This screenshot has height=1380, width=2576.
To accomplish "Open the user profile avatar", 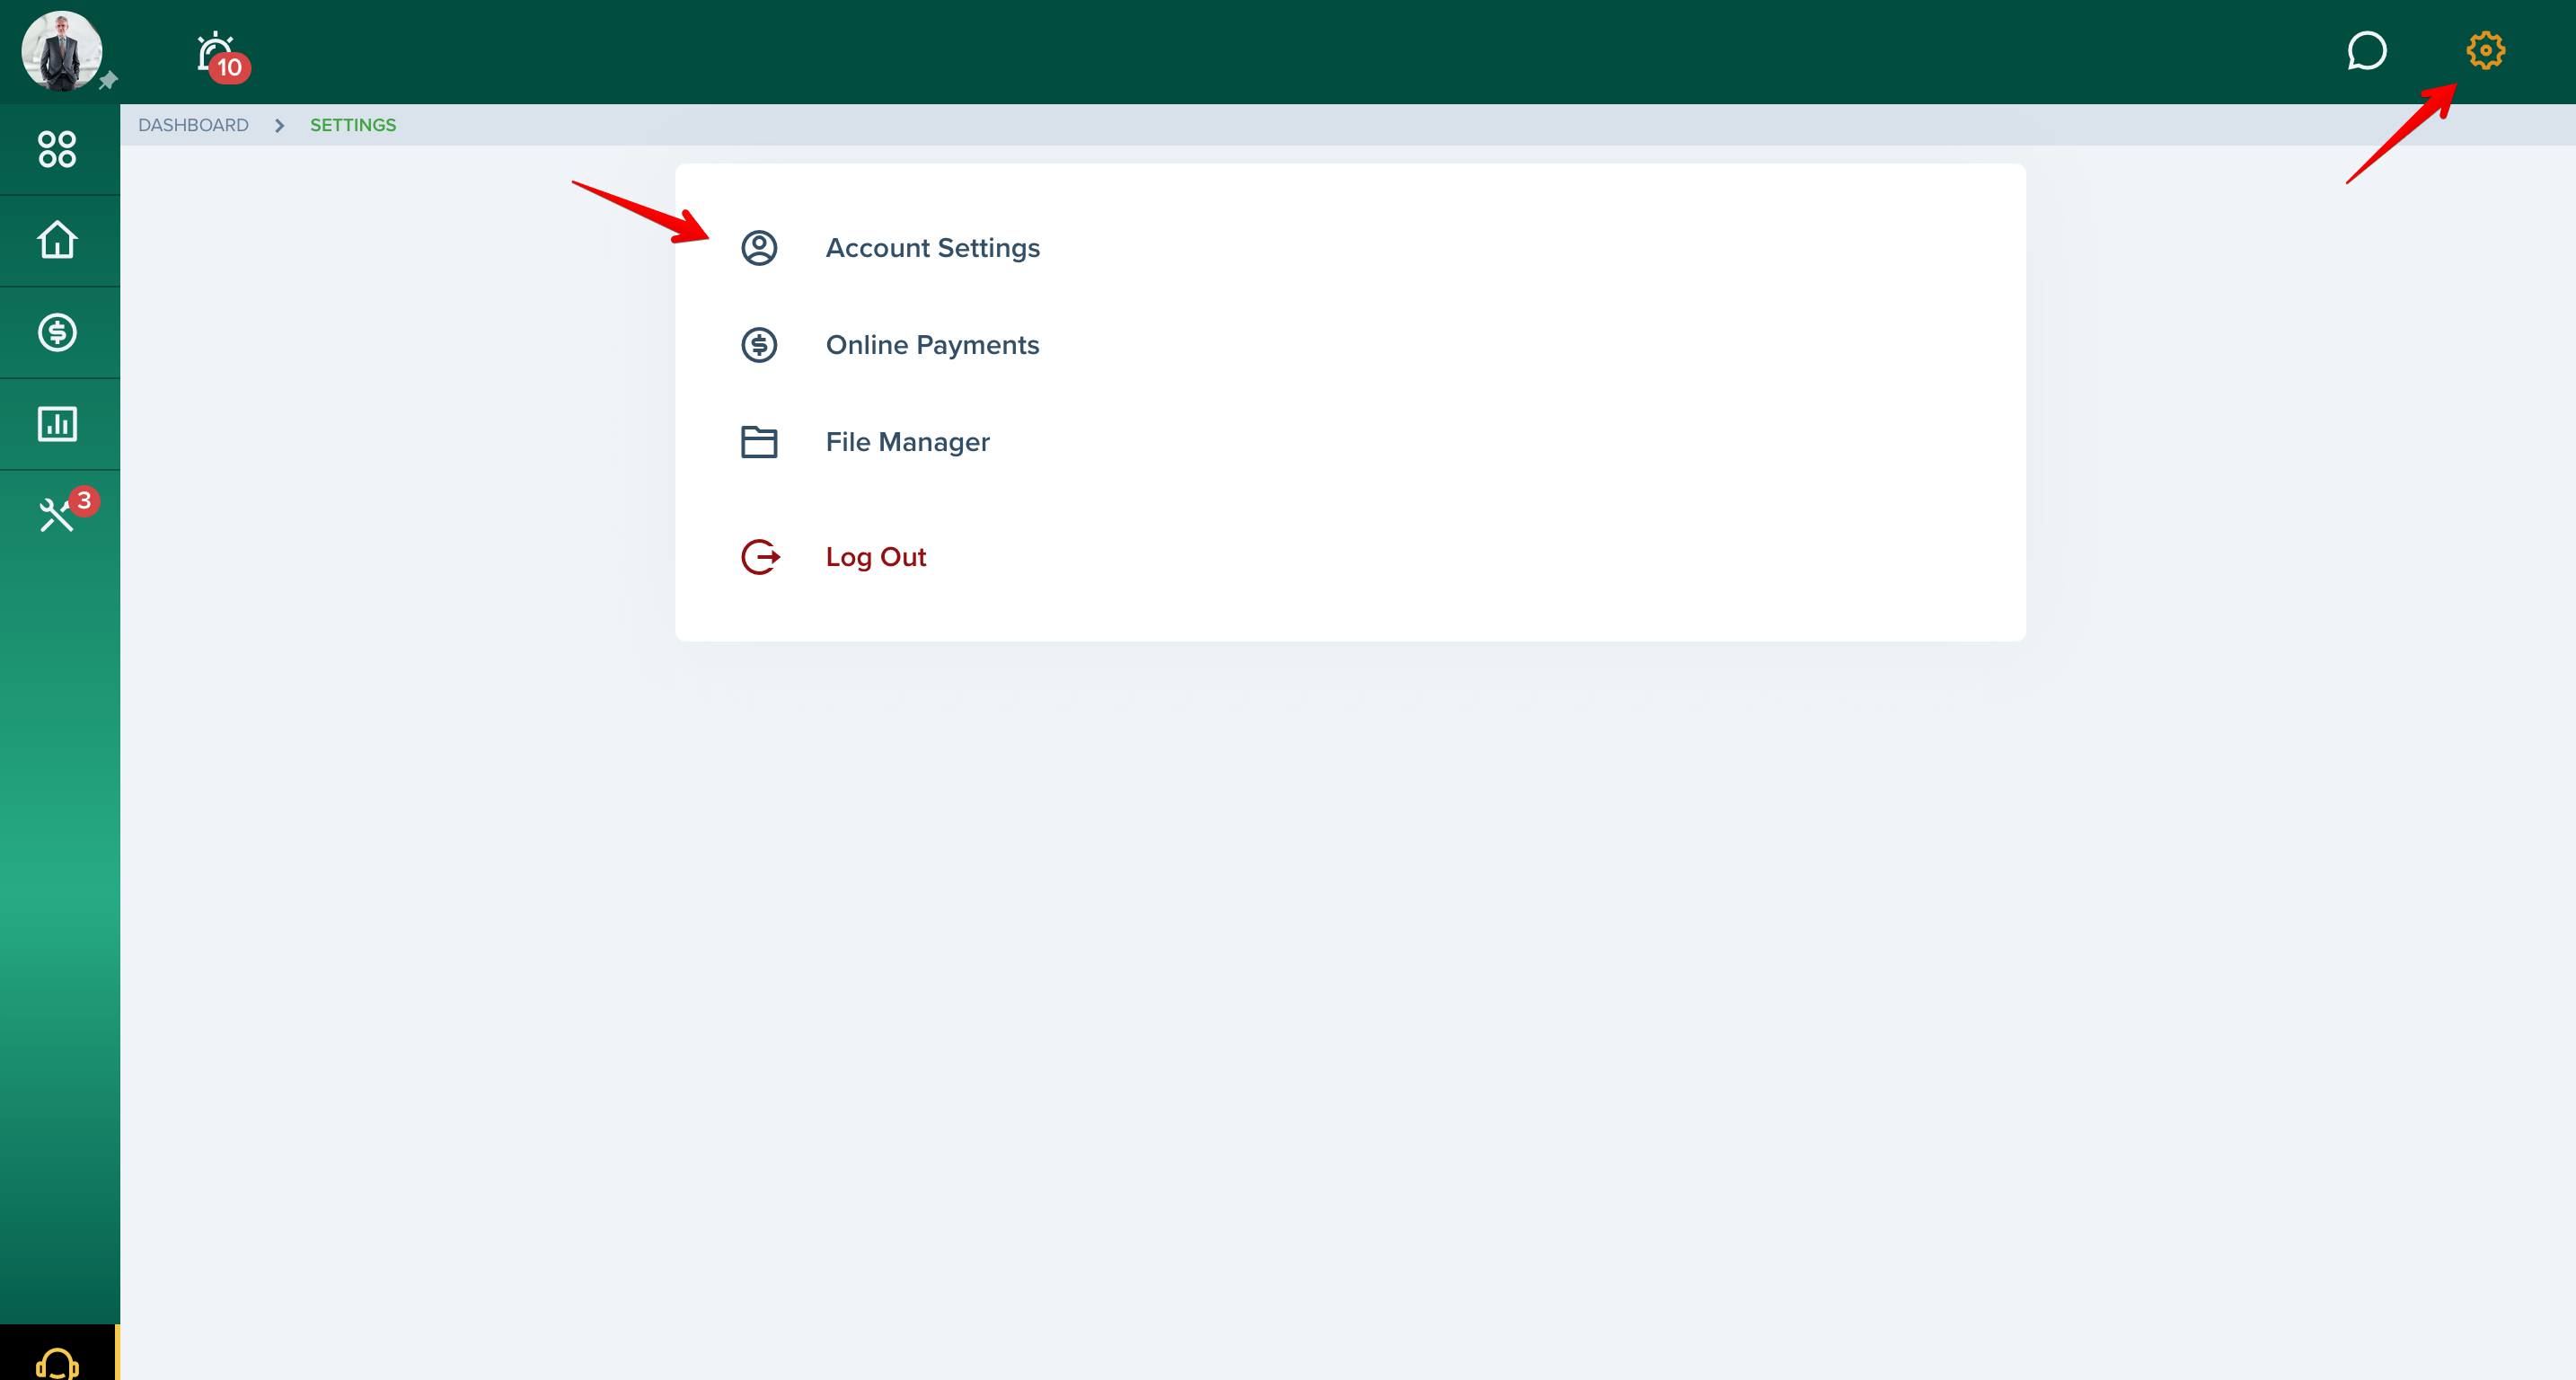I will pos(62,51).
